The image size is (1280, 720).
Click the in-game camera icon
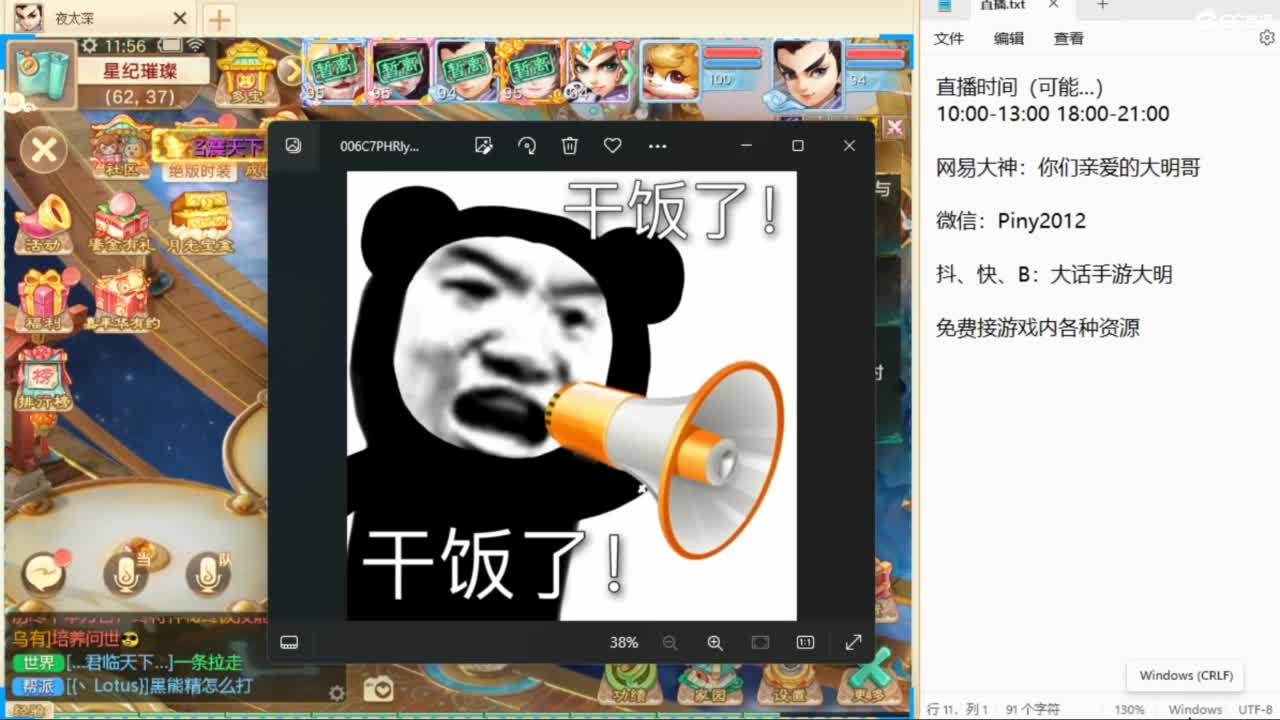click(x=379, y=689)
